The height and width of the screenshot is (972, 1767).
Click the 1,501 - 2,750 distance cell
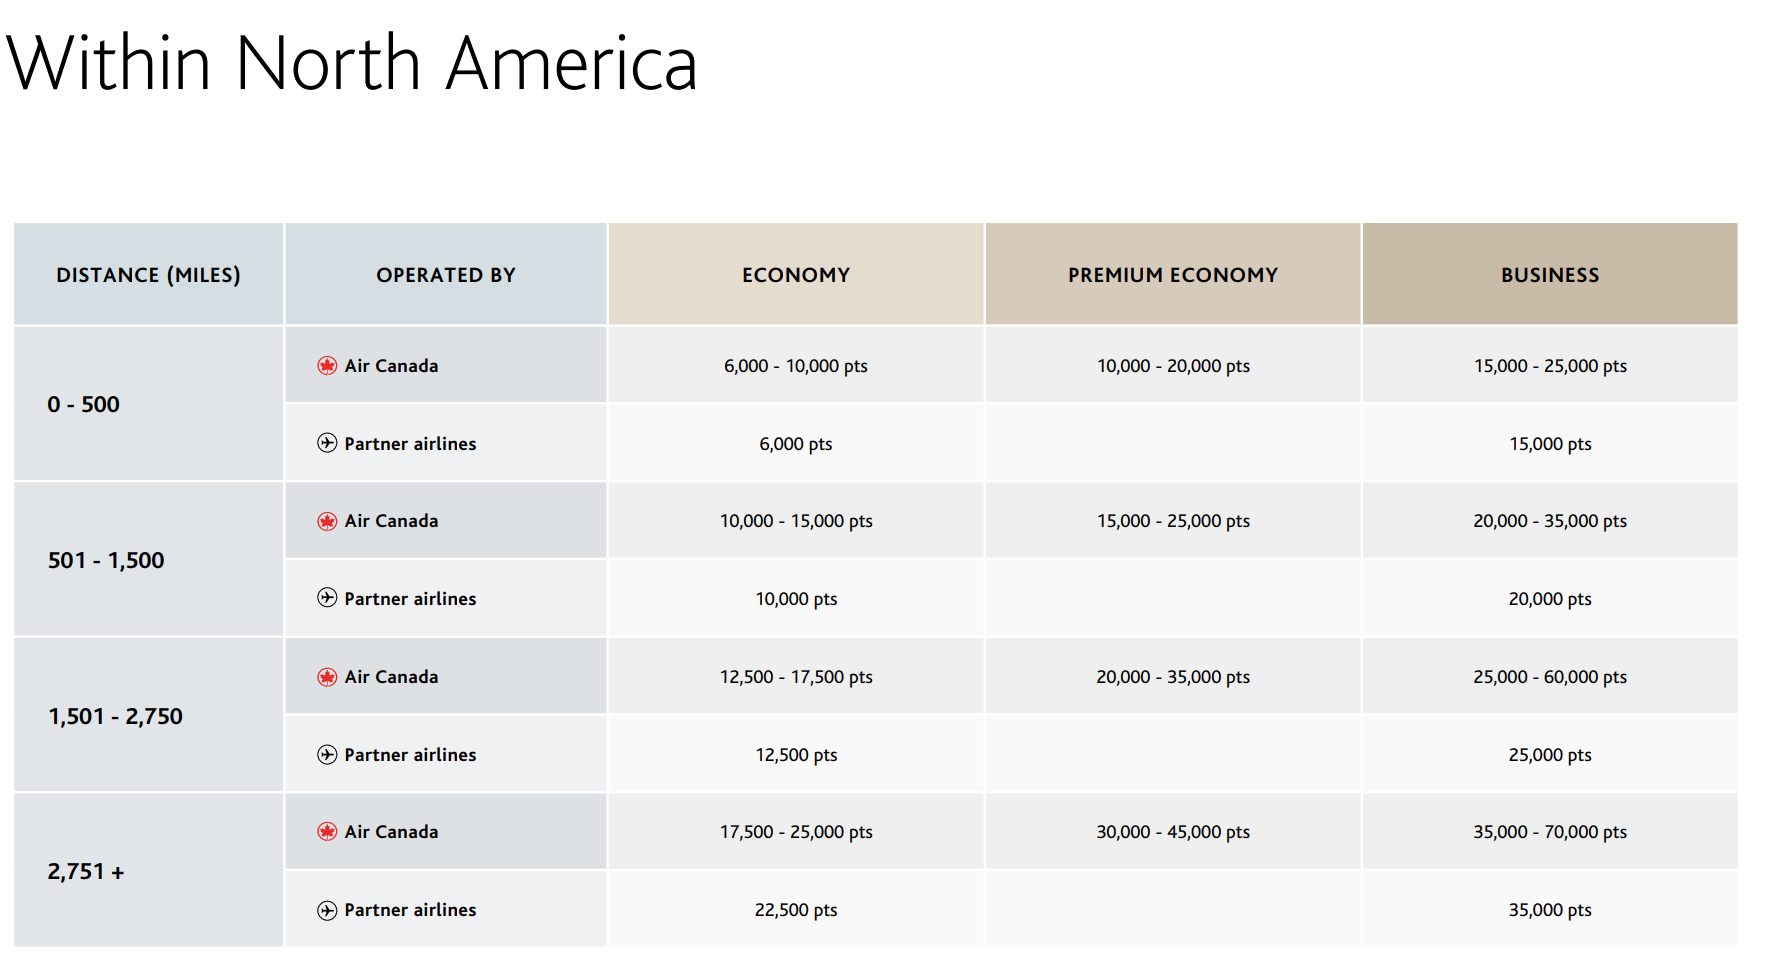pyautogui.click(x=149, y=716)
